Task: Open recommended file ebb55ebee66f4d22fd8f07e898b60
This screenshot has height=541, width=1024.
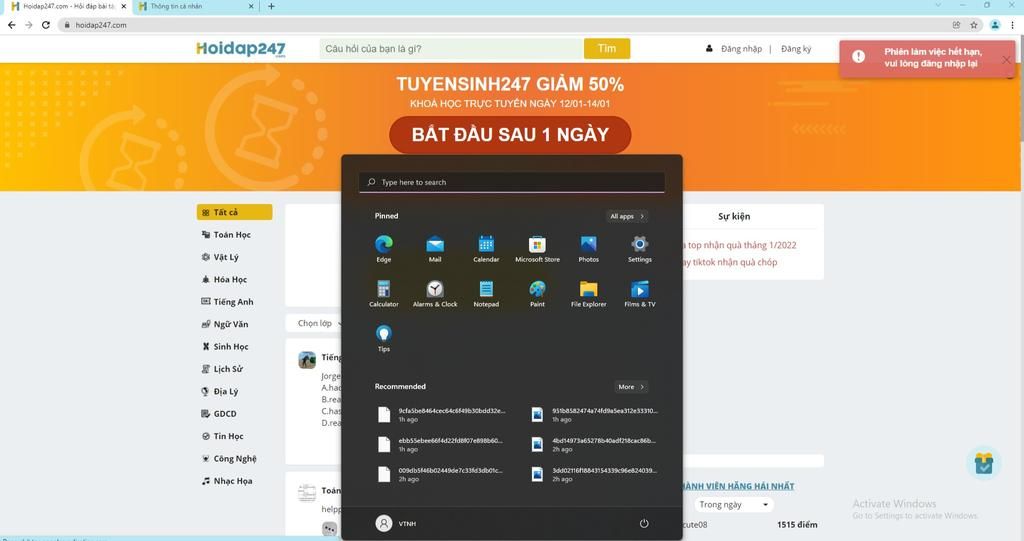Action: [442, 444]
